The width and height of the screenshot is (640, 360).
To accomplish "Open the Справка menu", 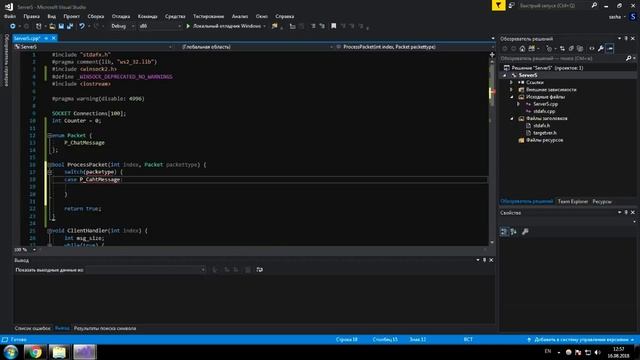I will [284, 16].
